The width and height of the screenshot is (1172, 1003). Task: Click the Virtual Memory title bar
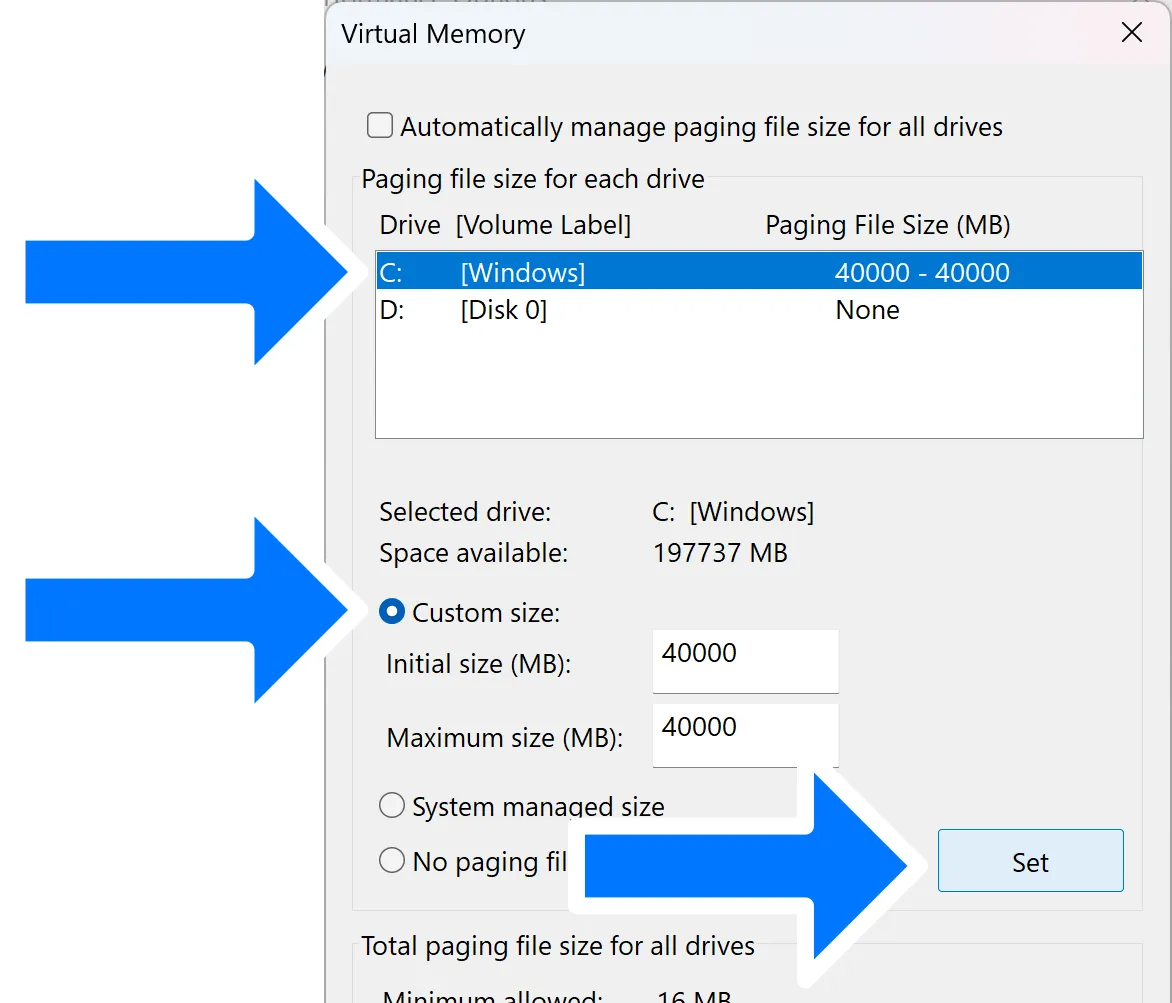[700, 33]
